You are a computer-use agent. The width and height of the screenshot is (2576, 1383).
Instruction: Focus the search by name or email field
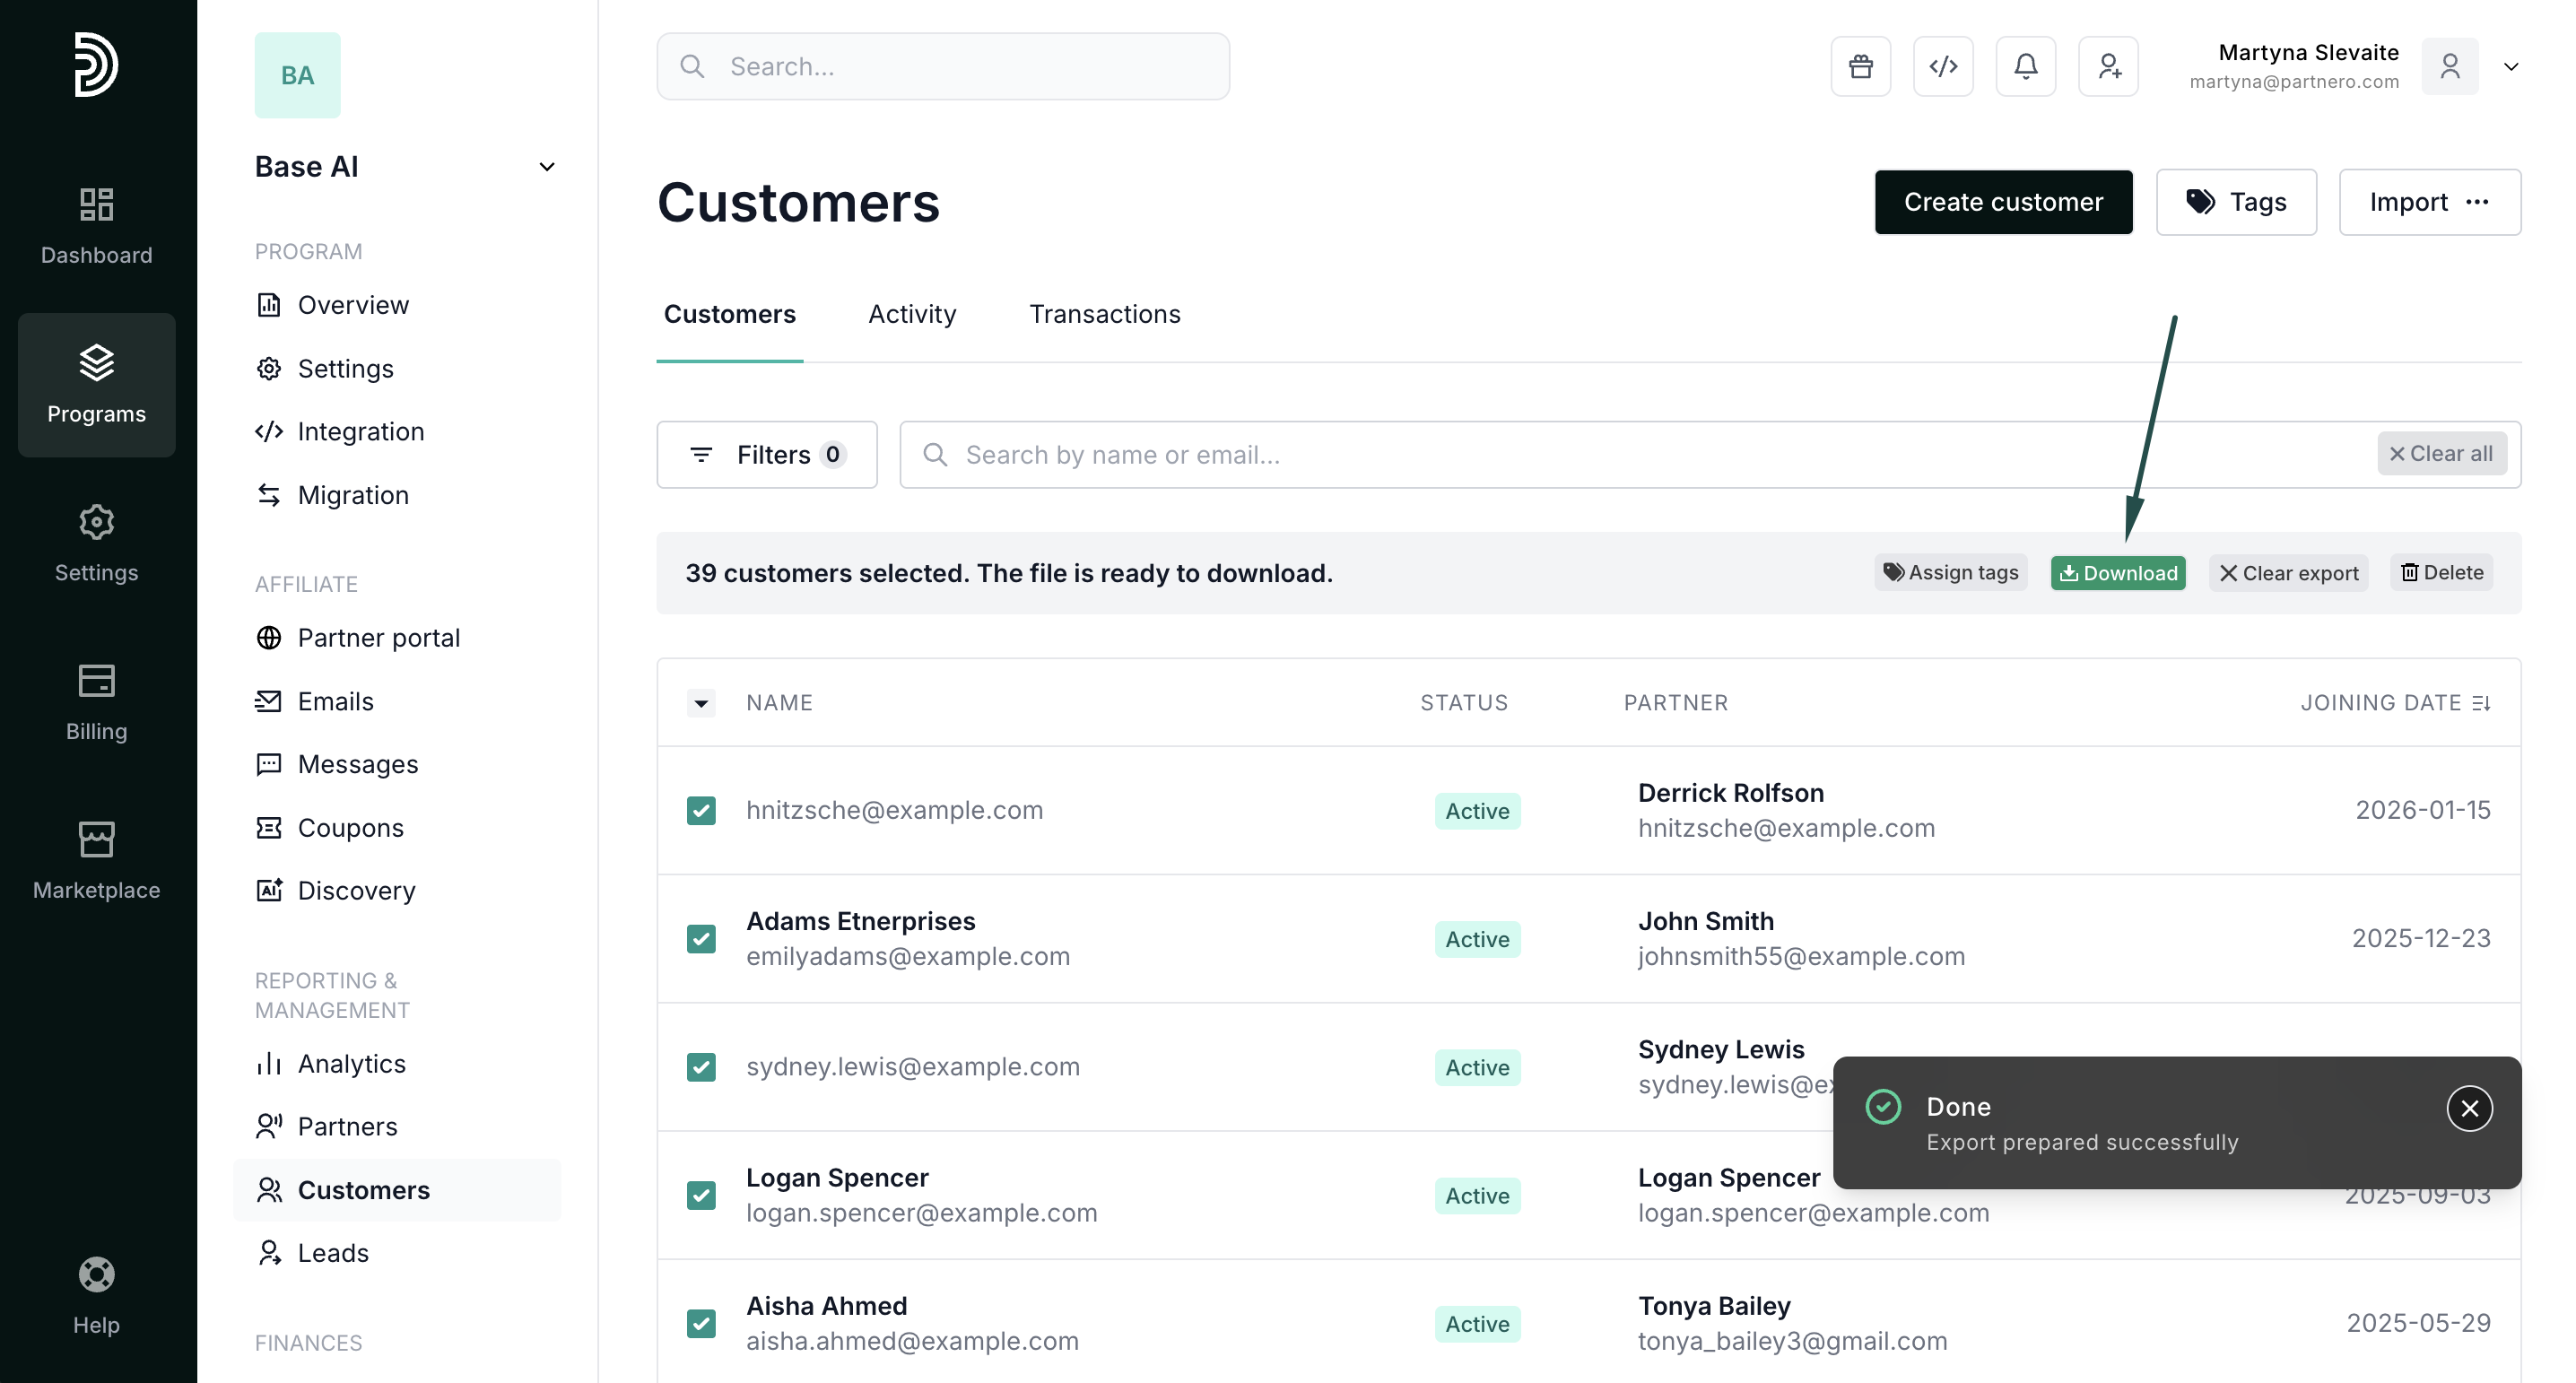click(x=1640, y=455)
